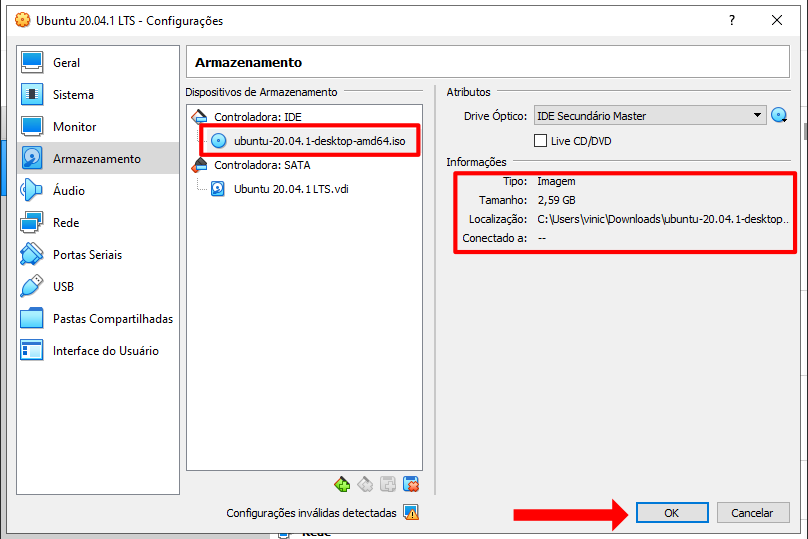Screen dimensions: 808x539
Task: Click the add attachment icon
Action: (x=388, y=484)
